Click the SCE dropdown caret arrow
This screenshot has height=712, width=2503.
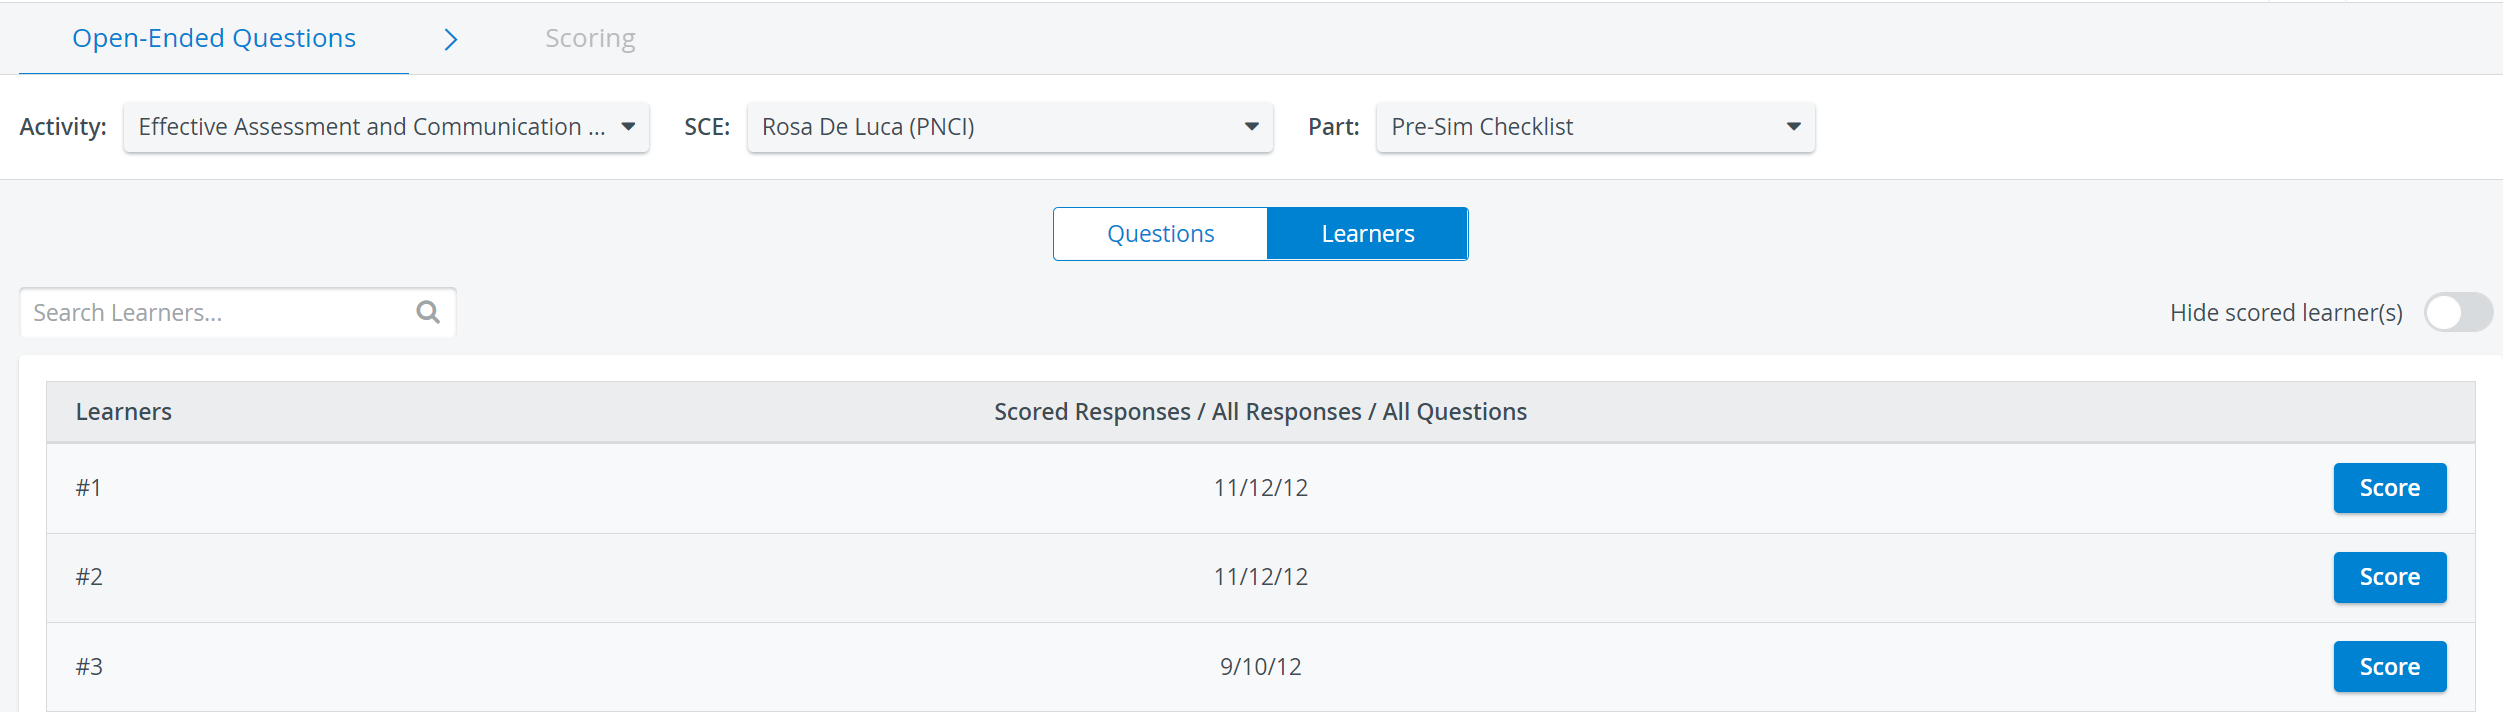coord(1251,127)
